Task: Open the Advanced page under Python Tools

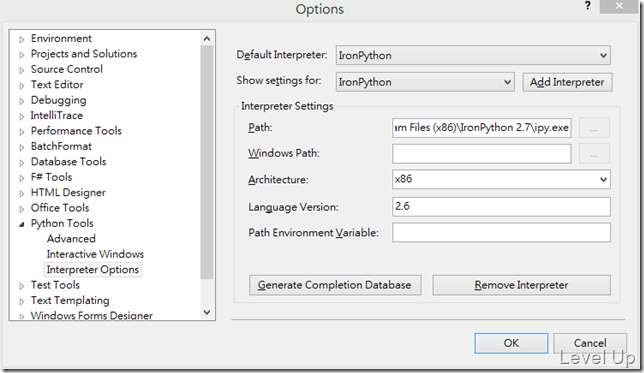Action: 71,239
